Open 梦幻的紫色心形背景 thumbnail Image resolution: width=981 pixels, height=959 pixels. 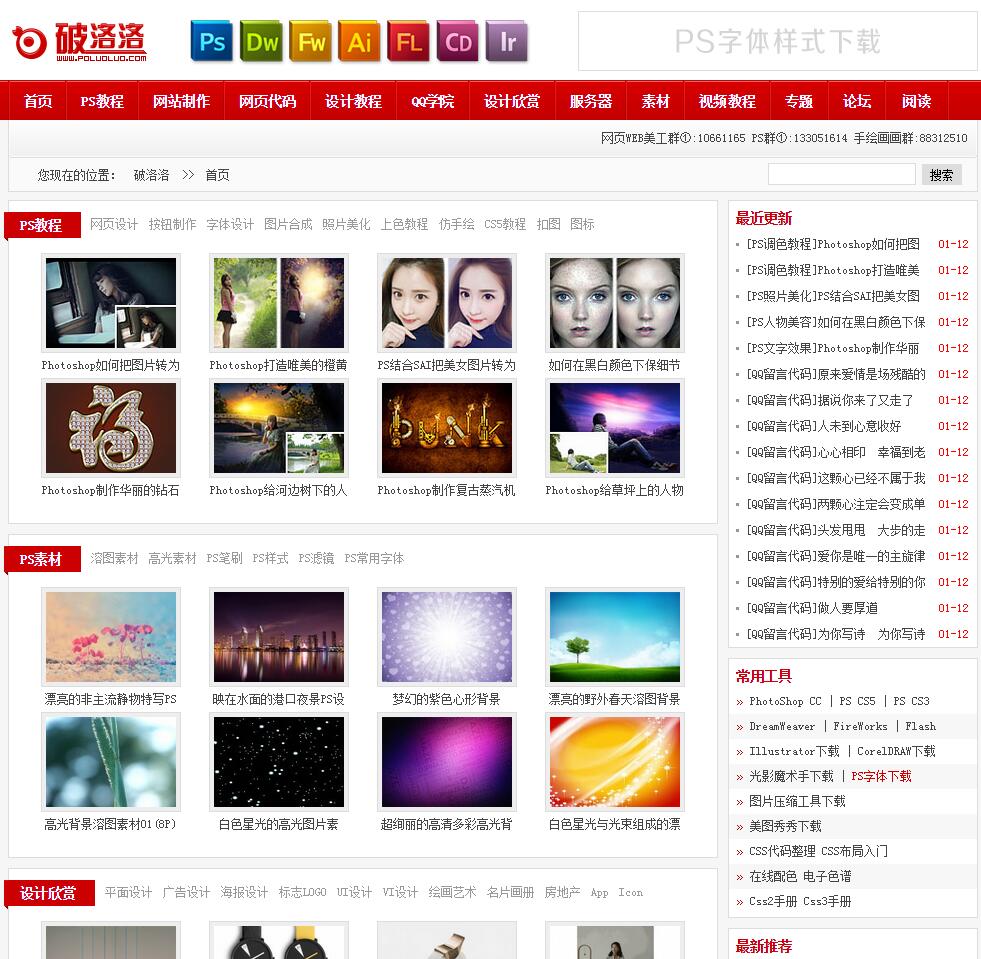pyautogui.click(x=447, y=637)
